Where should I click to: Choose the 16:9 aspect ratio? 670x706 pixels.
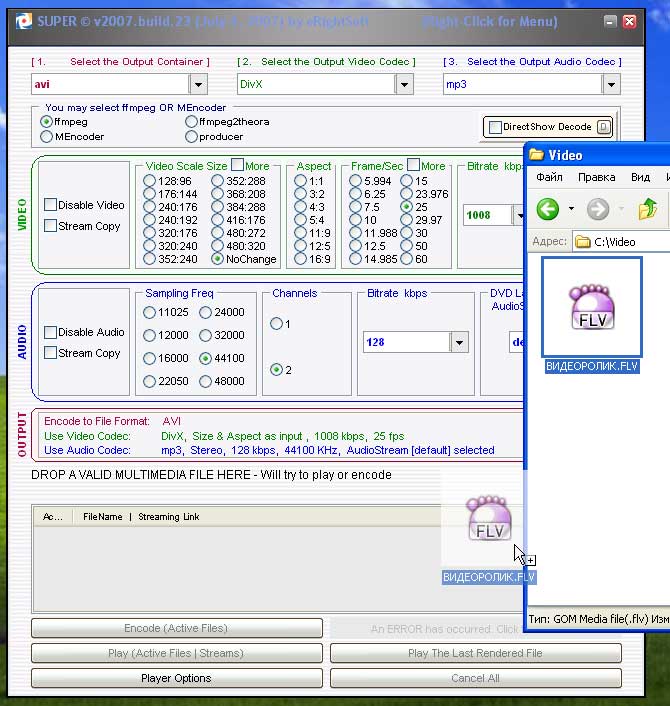[x=300, y=259]
